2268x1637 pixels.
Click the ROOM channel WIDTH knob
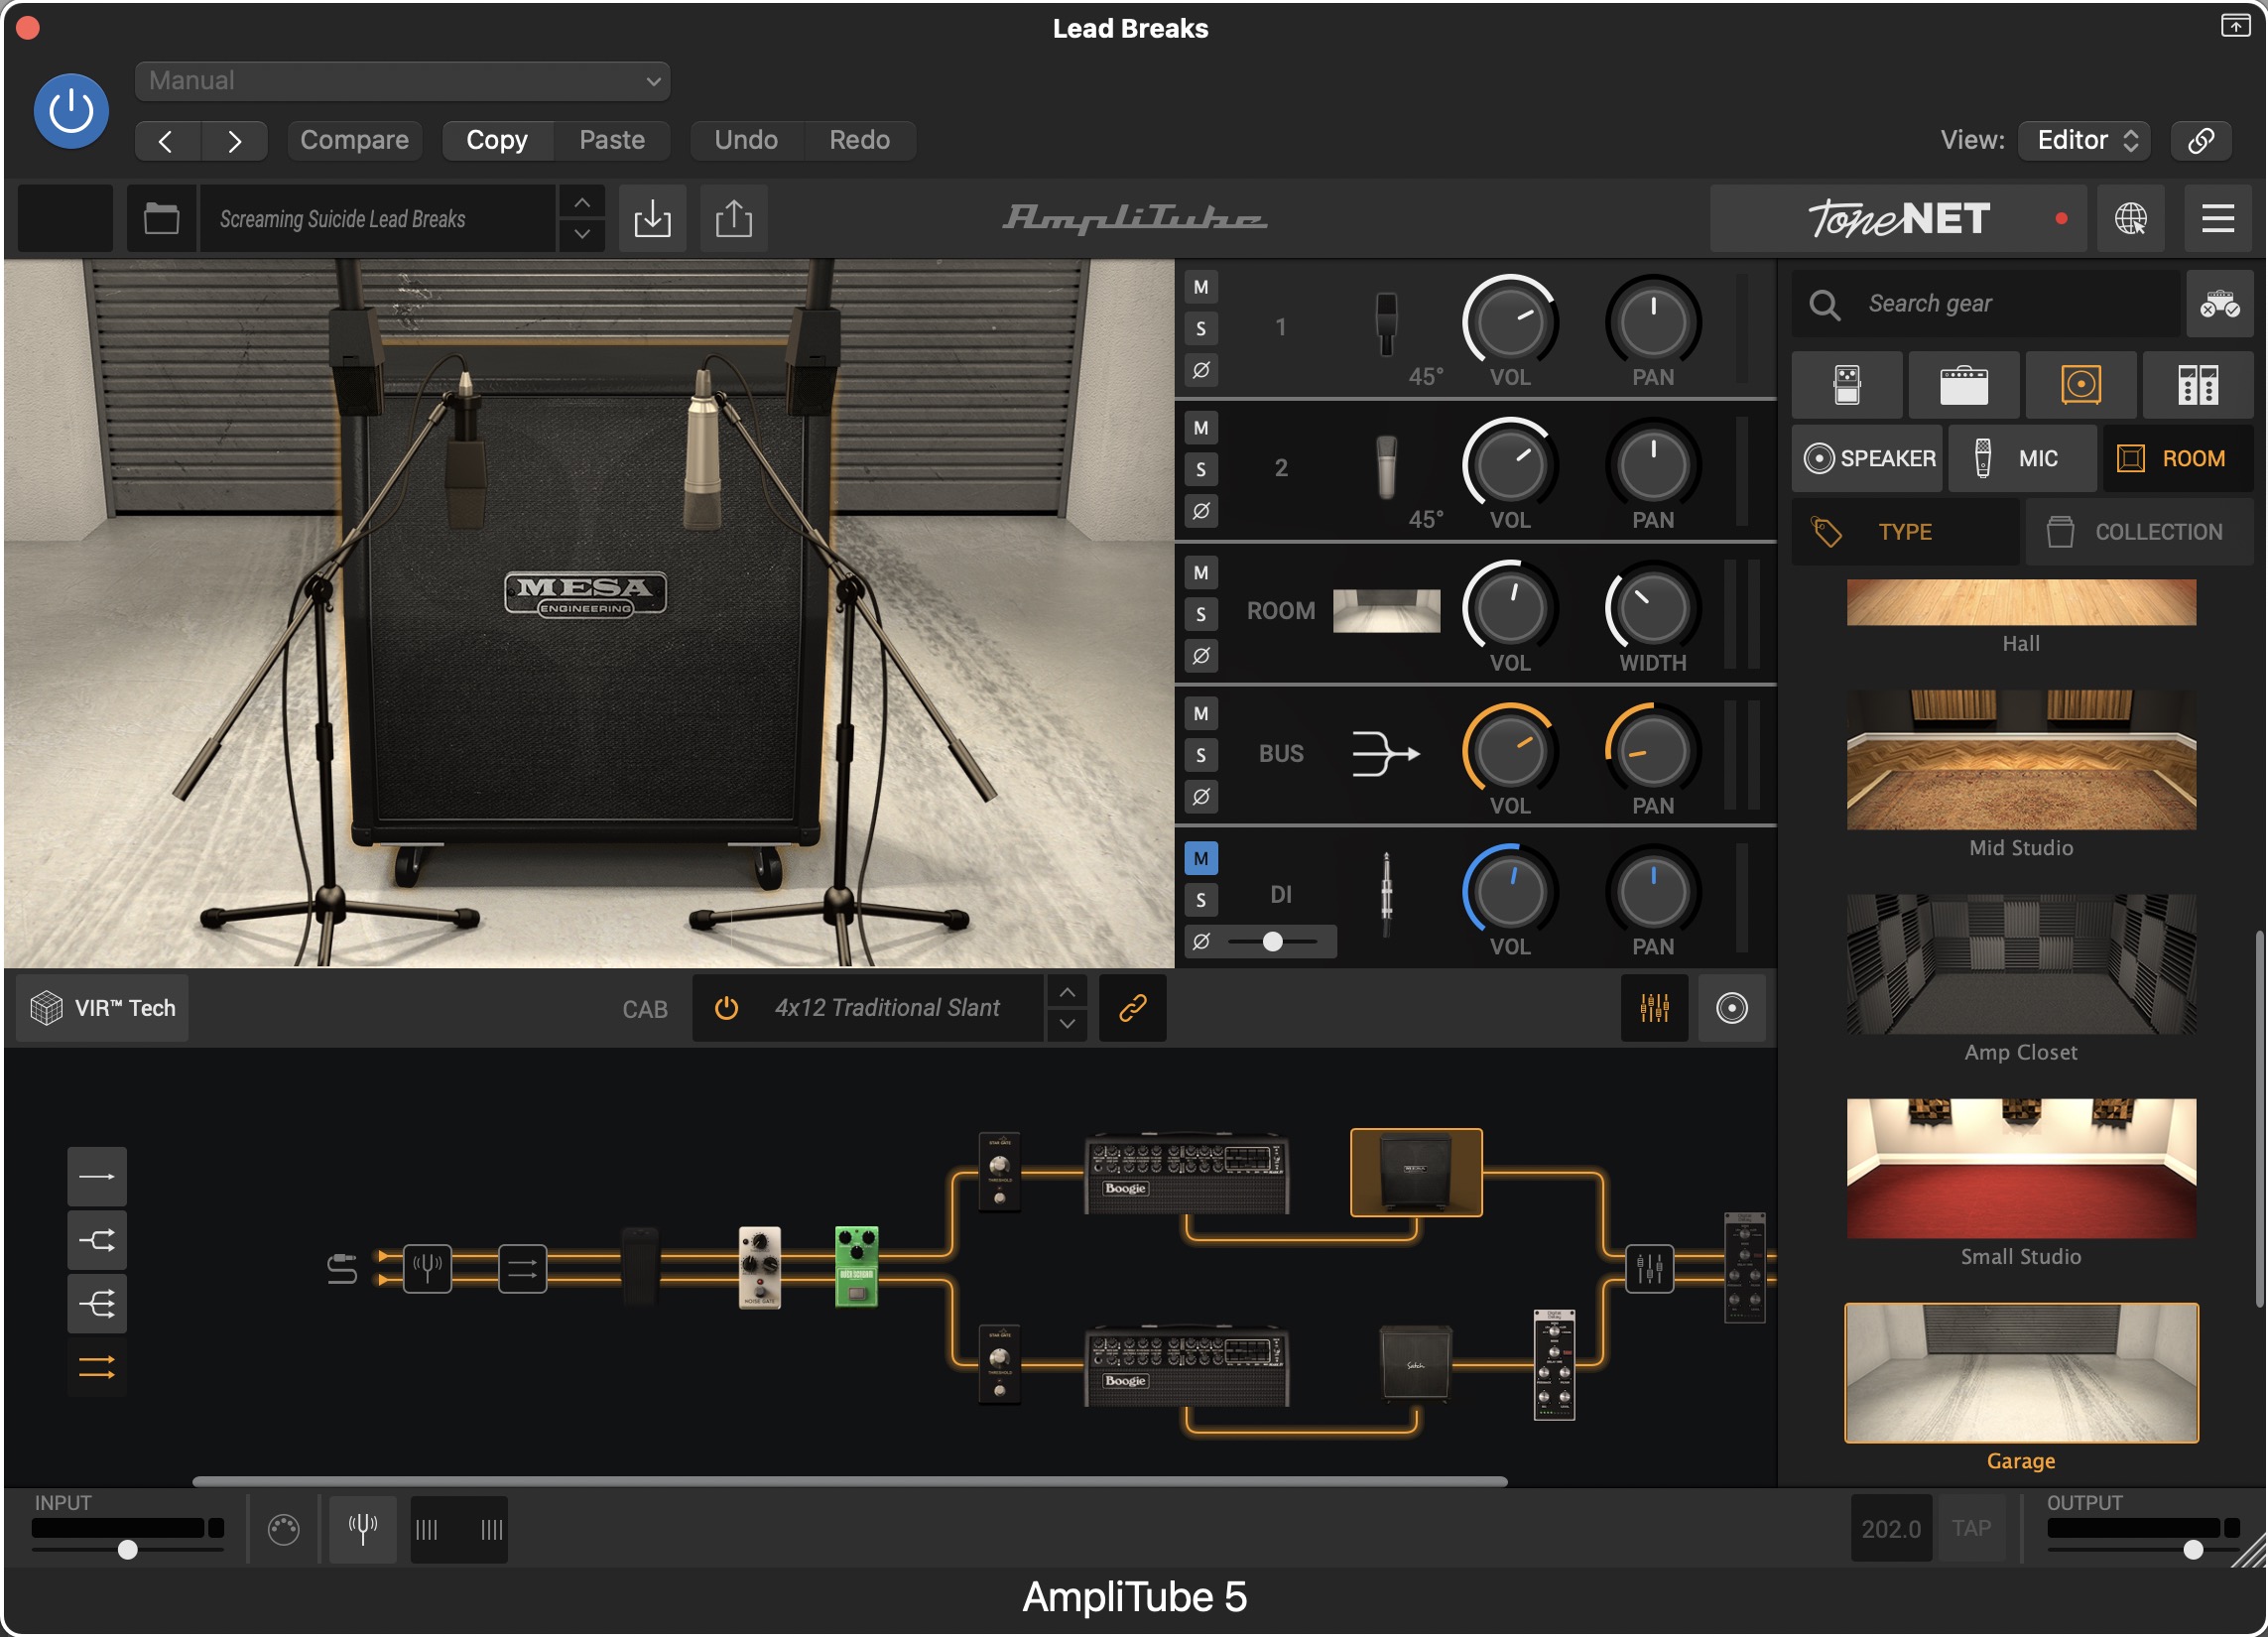point(1653,609)
